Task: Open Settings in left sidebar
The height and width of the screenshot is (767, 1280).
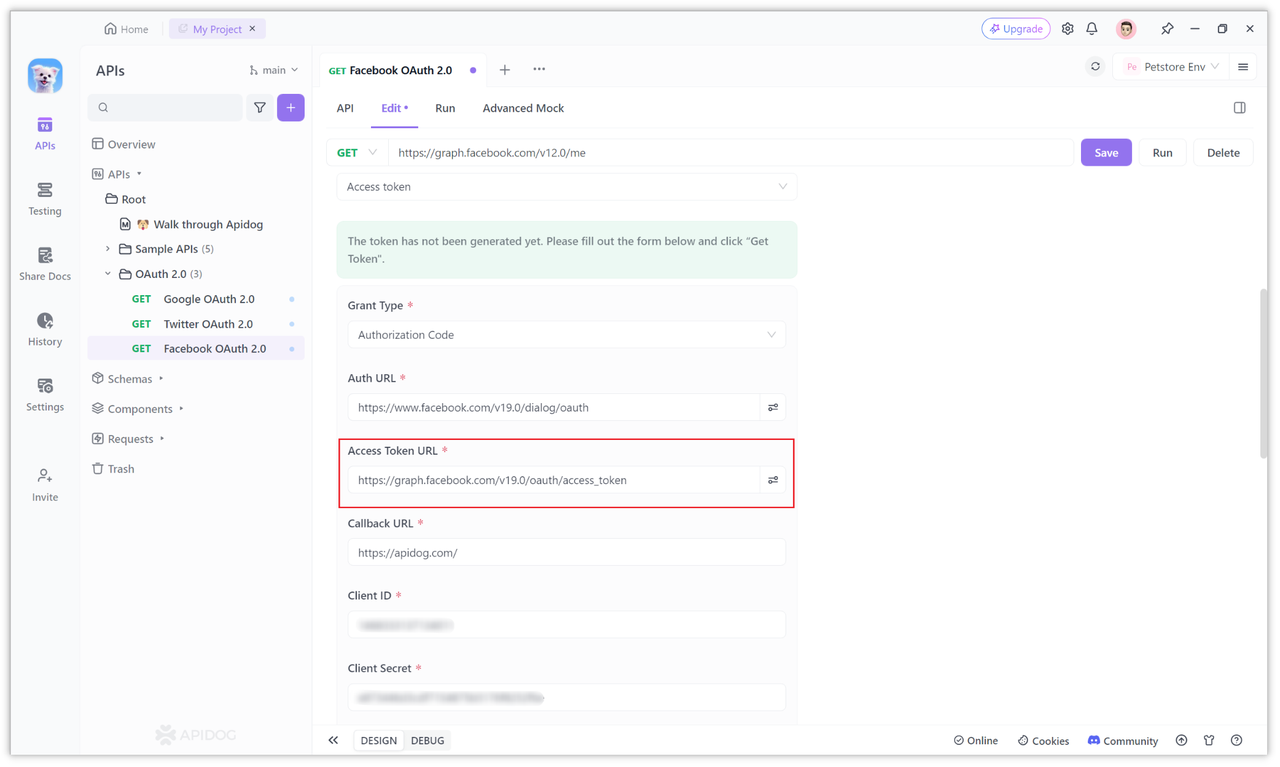Action: click(x=45, y=394)
